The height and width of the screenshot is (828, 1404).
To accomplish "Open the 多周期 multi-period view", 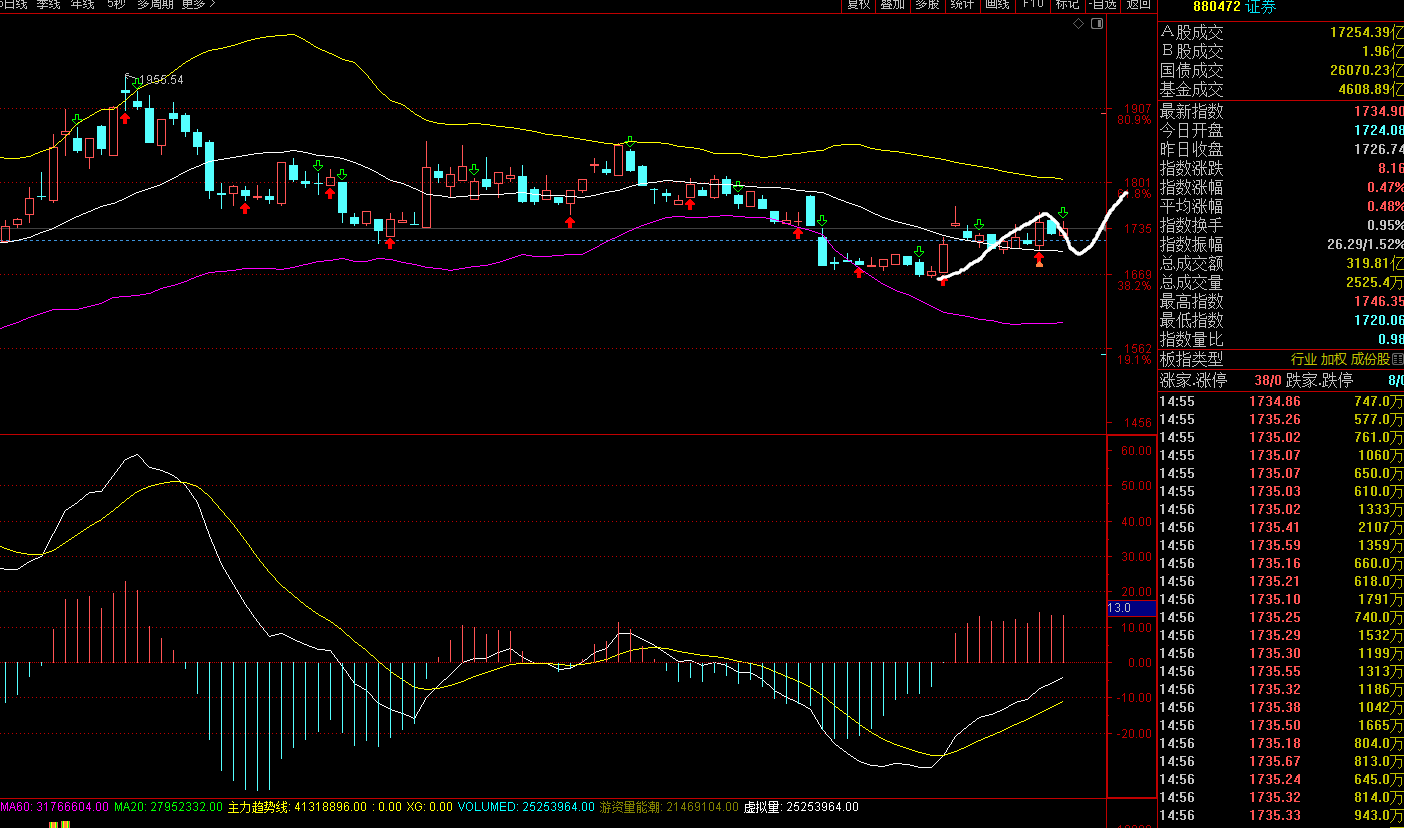I will point(155,4).
